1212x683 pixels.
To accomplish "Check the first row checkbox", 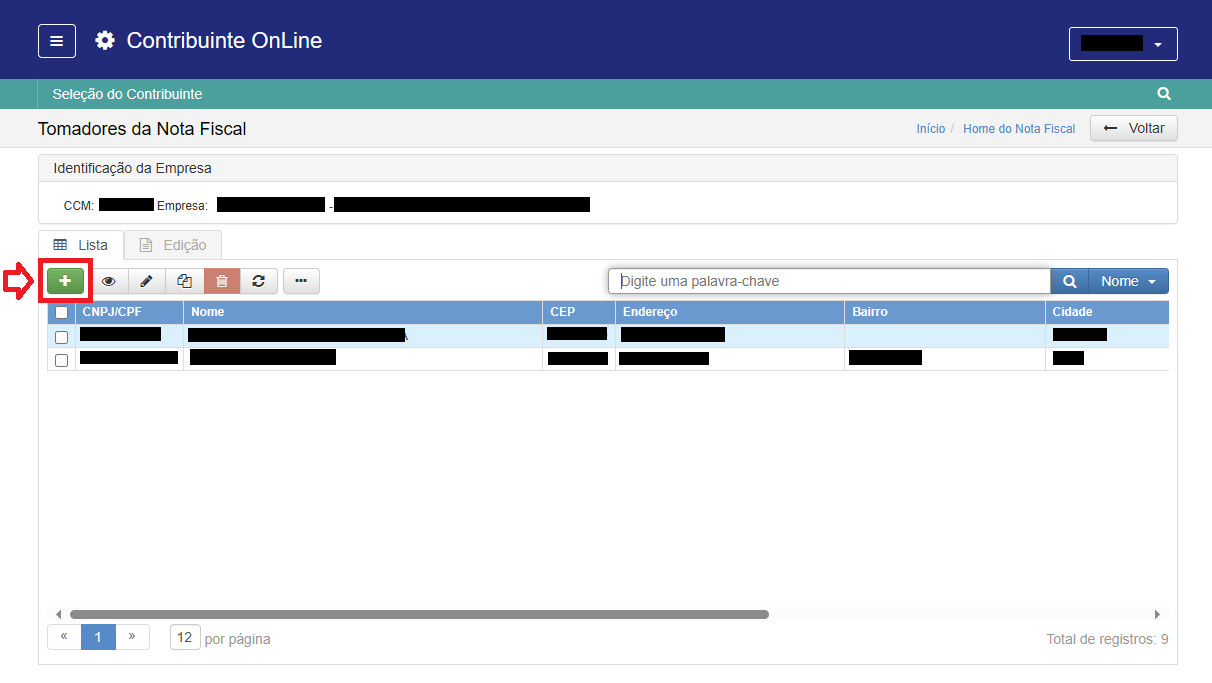I will [61, 337].
